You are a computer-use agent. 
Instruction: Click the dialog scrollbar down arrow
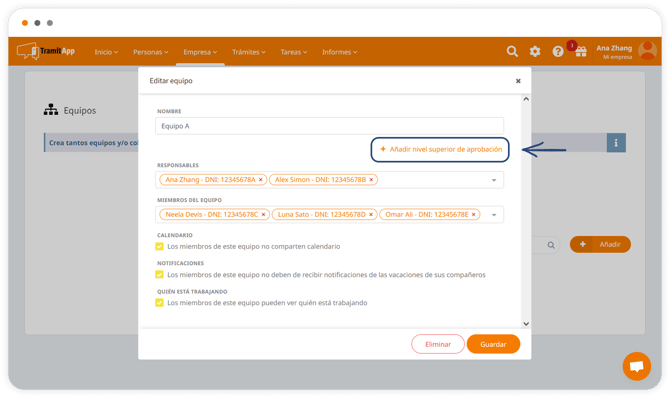pos(526,324)
